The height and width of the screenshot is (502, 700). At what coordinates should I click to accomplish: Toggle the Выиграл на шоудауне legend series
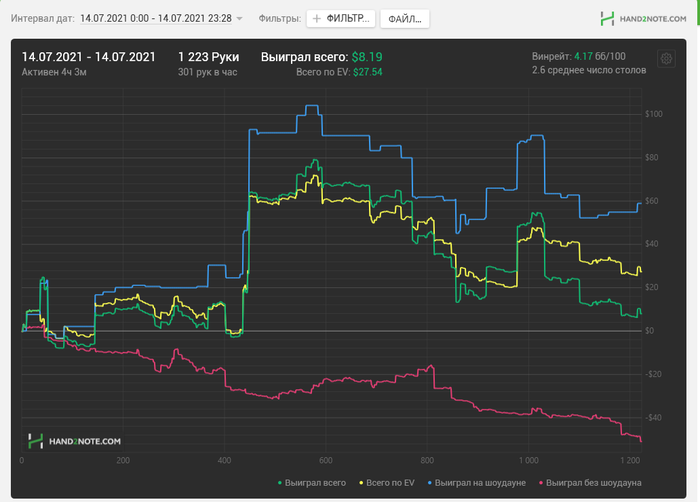pyautogui.click(x=476, y=483)
